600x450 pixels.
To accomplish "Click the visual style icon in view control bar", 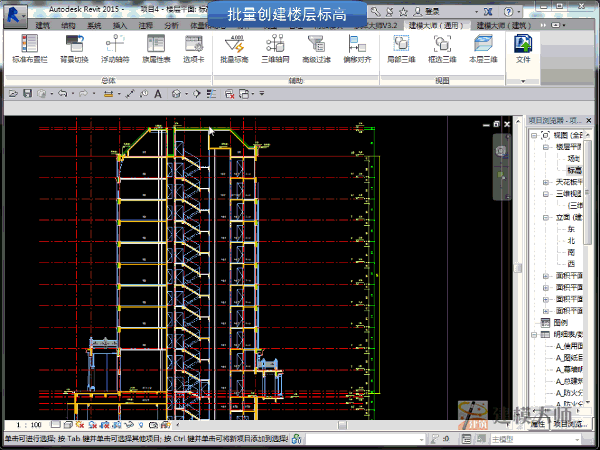I will pos(68,425).
